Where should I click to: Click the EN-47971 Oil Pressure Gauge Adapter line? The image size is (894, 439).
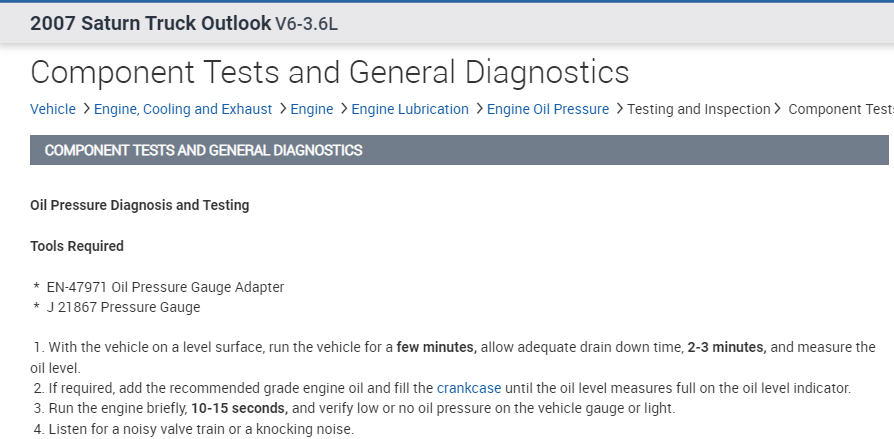[165, 287]
